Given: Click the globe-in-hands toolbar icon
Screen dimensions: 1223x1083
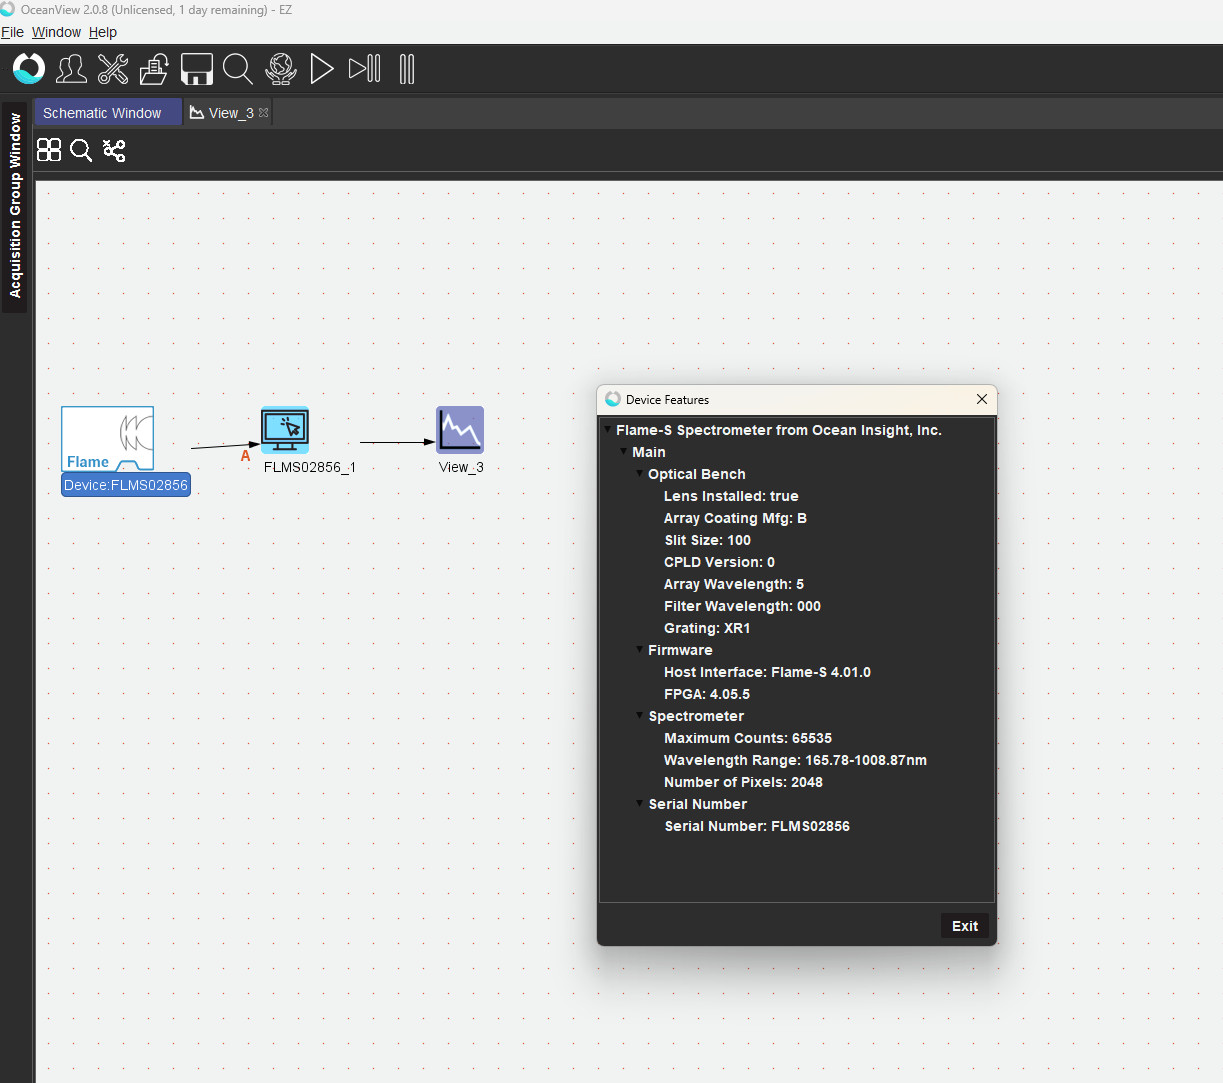Looking at the screenshot, I should point(281,69).
